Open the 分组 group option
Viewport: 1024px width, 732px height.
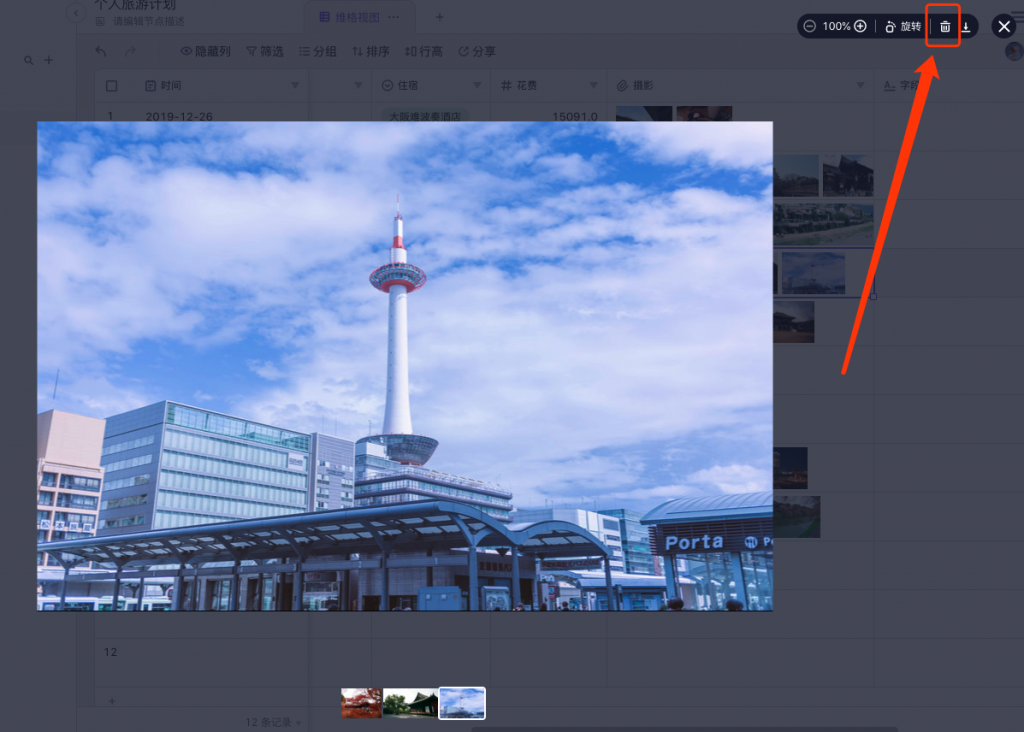tap(317, 51)
